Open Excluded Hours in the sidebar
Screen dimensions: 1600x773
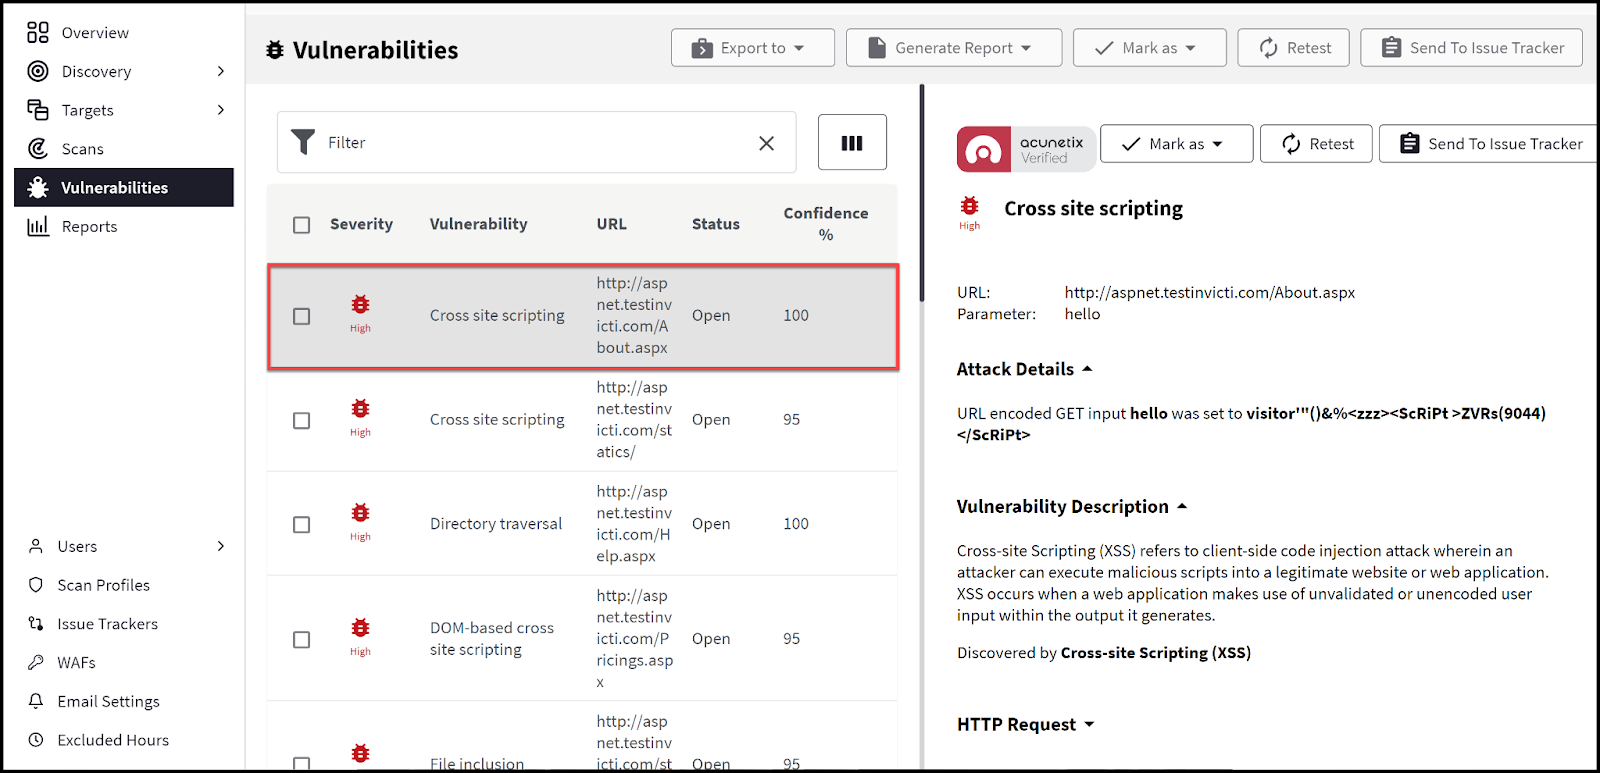pos(113,740)
